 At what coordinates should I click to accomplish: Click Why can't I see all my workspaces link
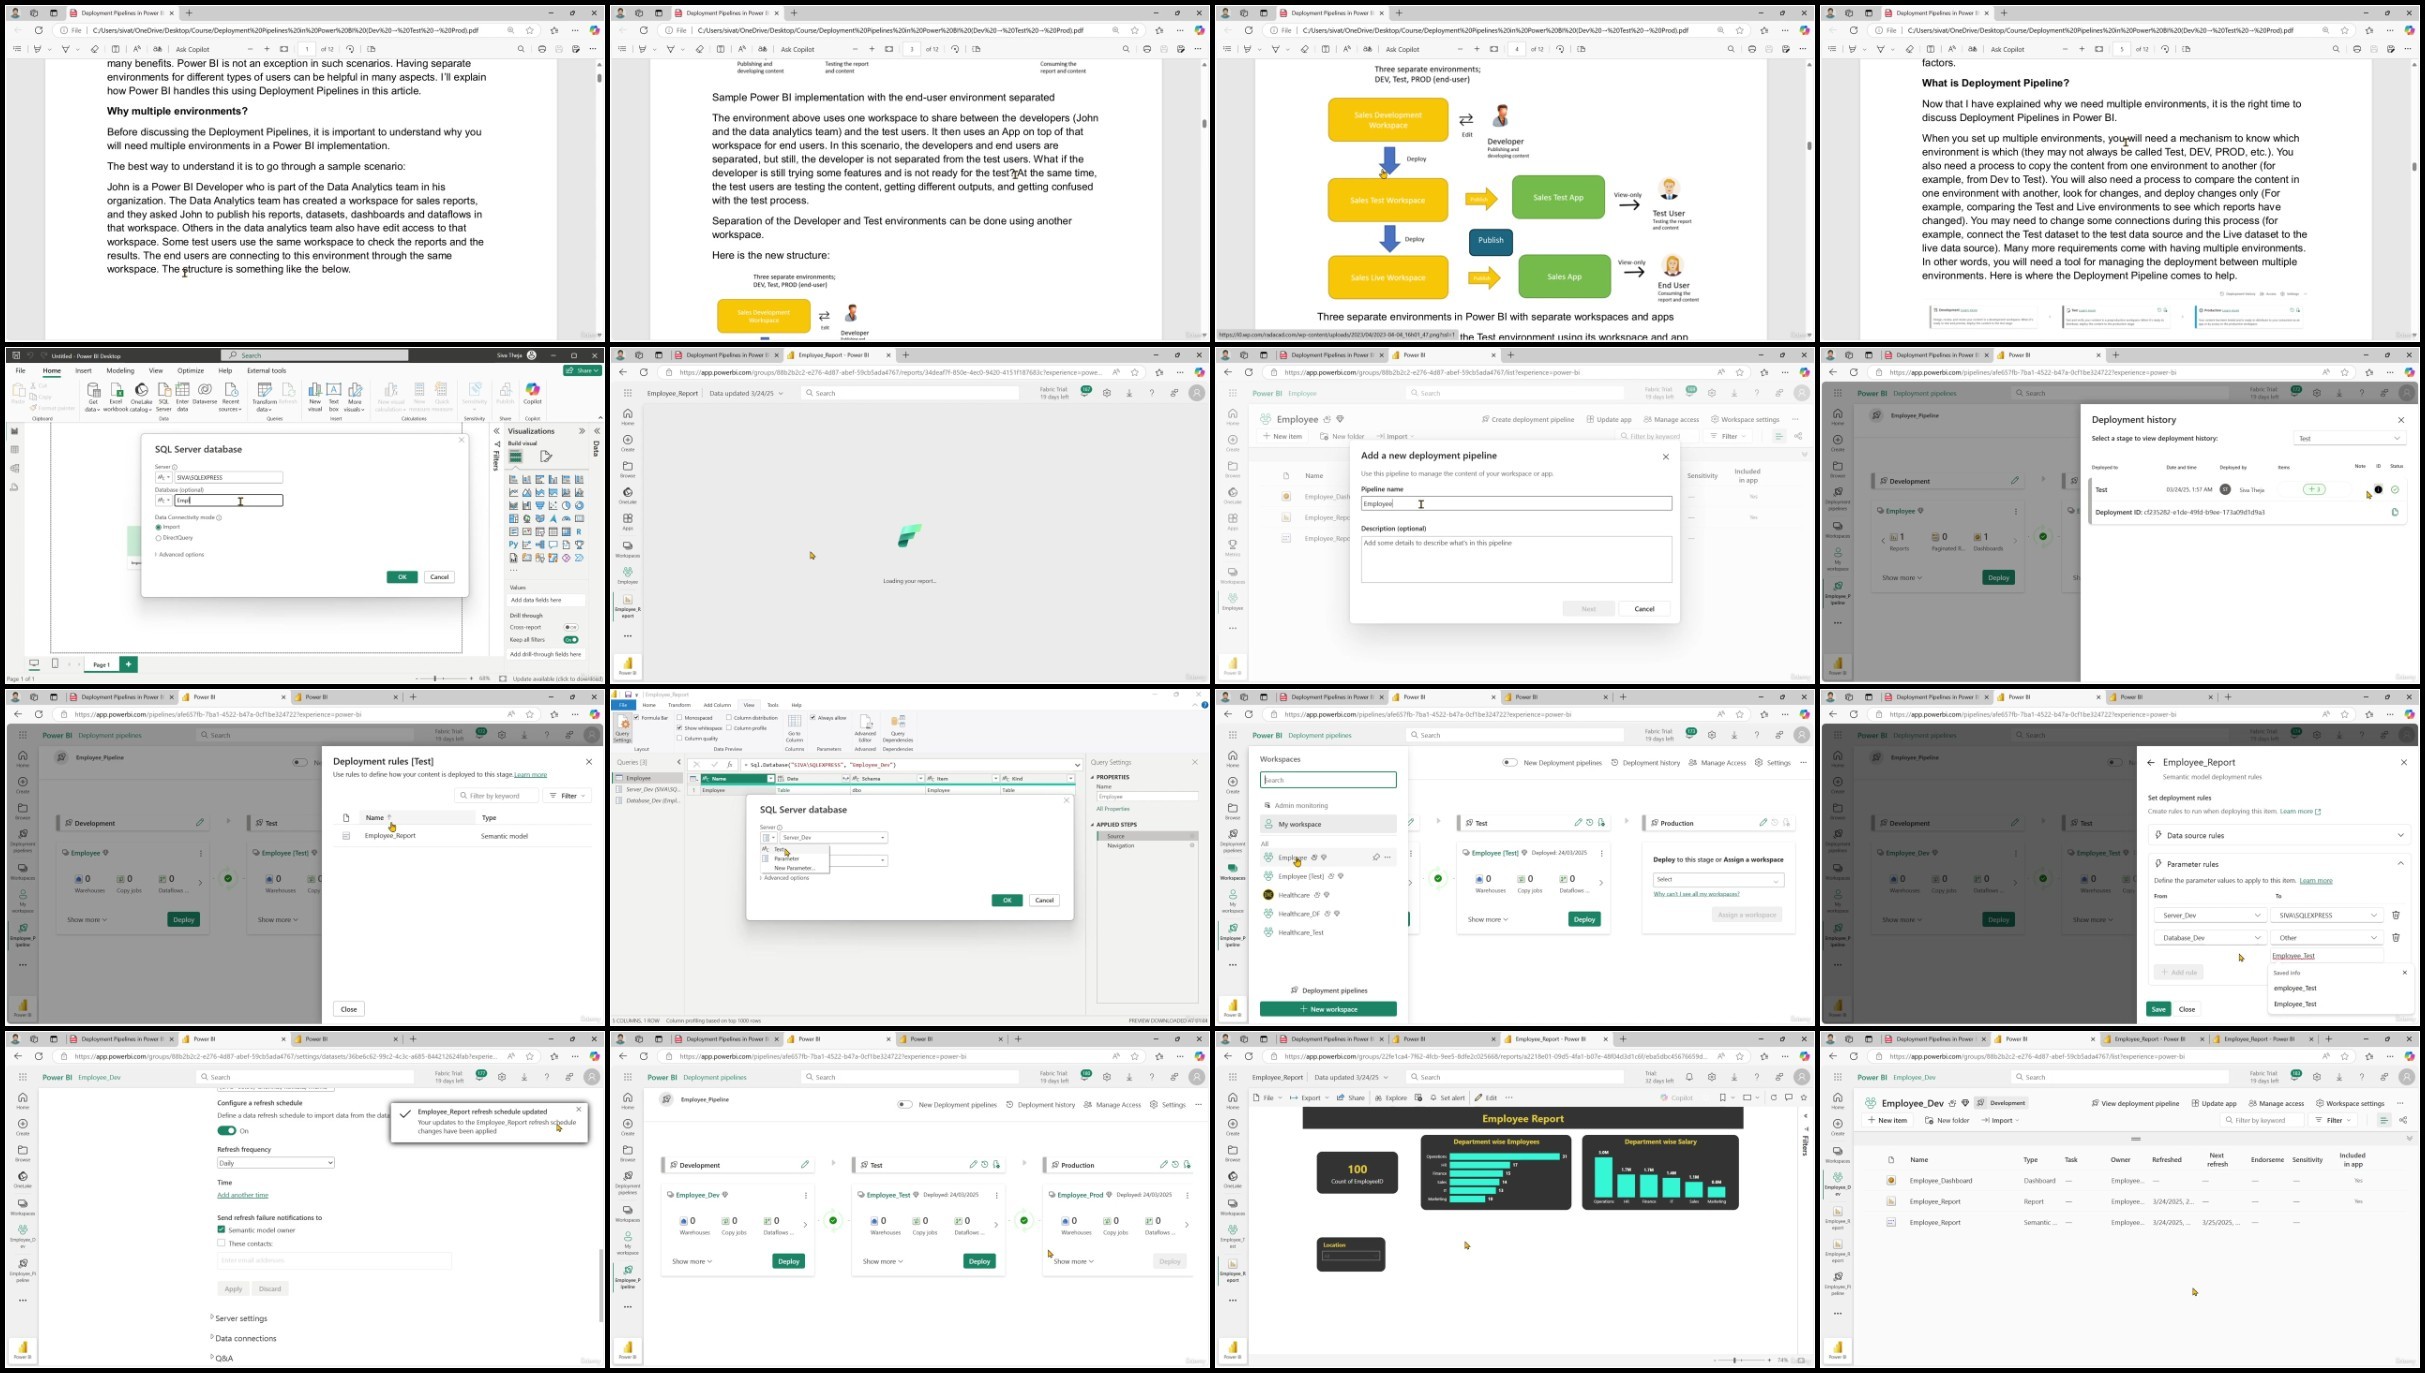[1696, 894]
